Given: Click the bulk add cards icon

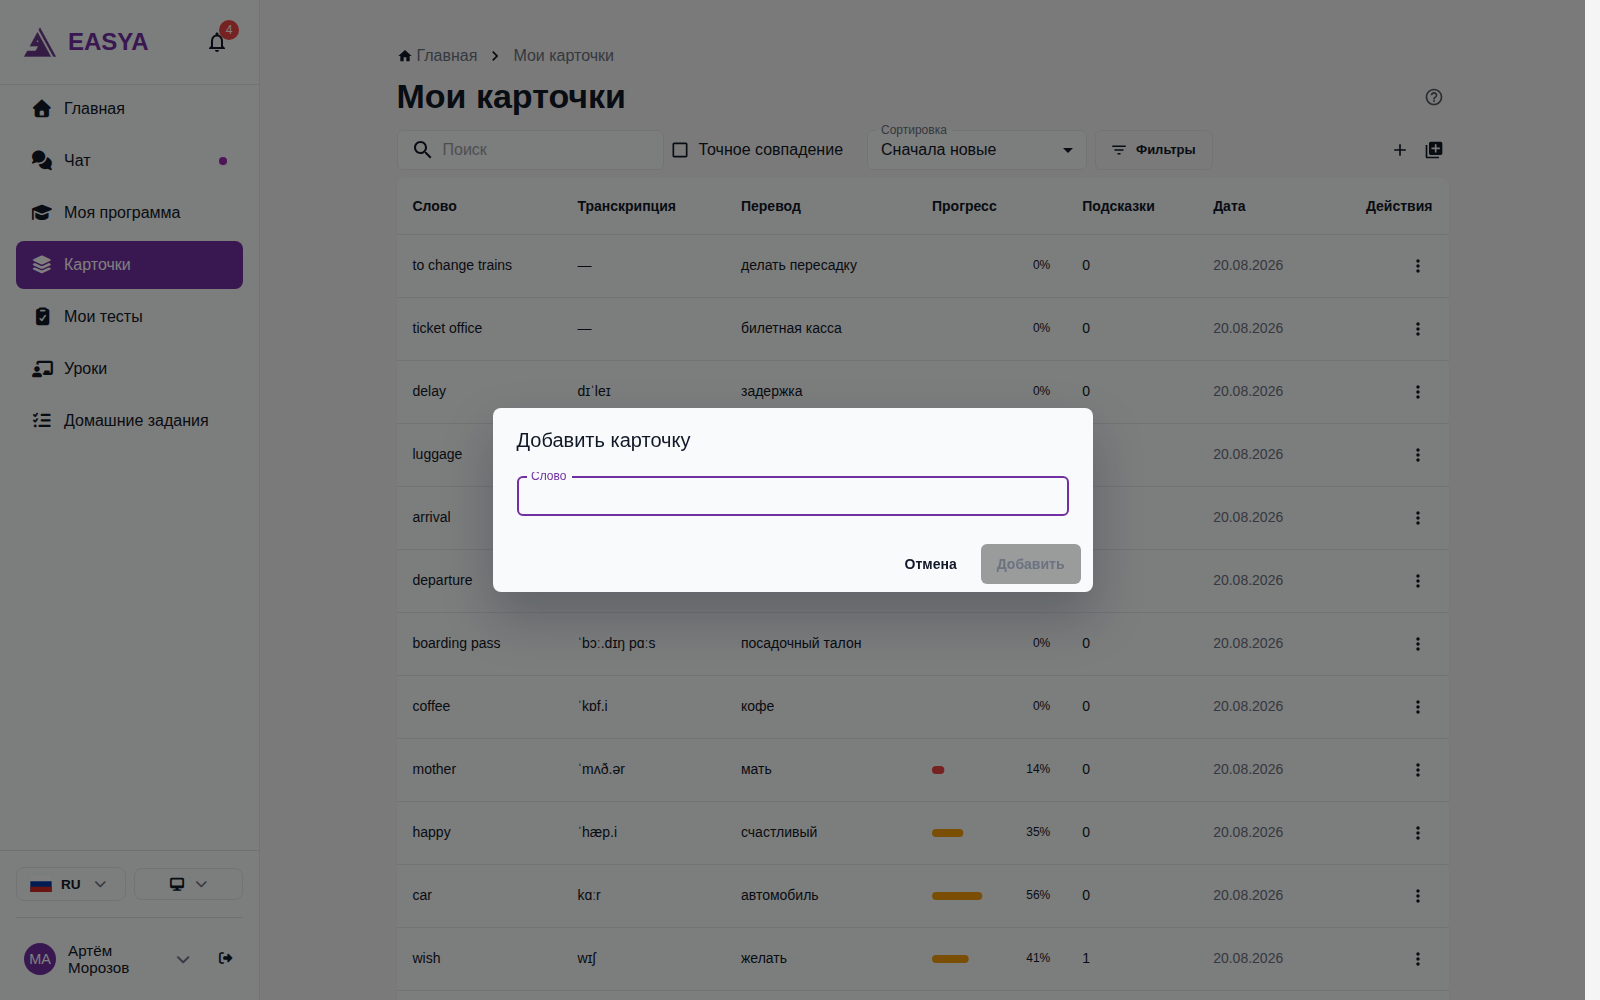Looking at the screenshot, I should pyautogui.click(x=1434, y=150).
